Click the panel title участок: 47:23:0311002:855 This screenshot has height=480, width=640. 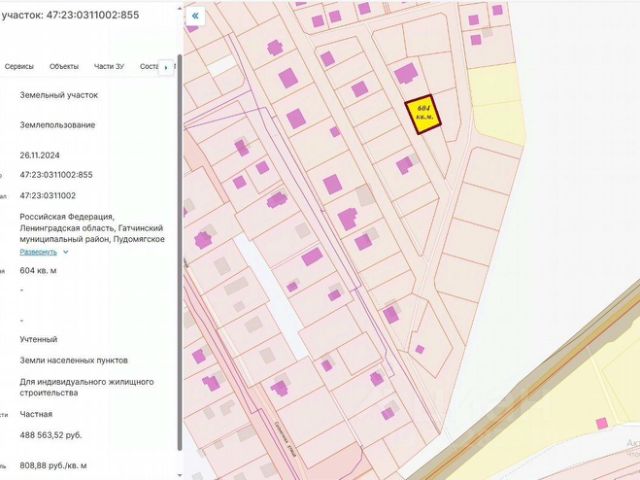[70, 15]
